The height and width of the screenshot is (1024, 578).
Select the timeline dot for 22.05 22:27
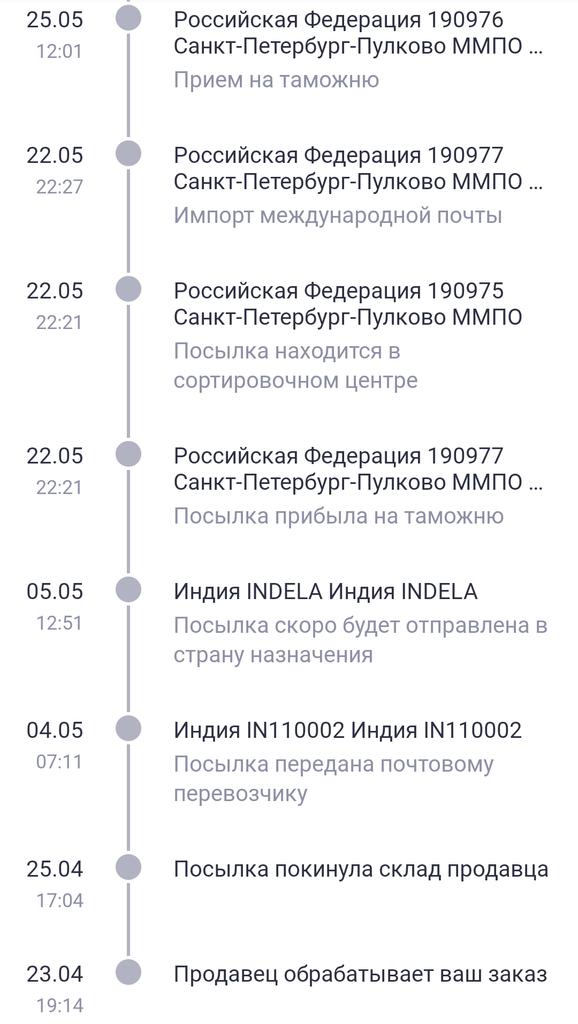pos(128,154)
